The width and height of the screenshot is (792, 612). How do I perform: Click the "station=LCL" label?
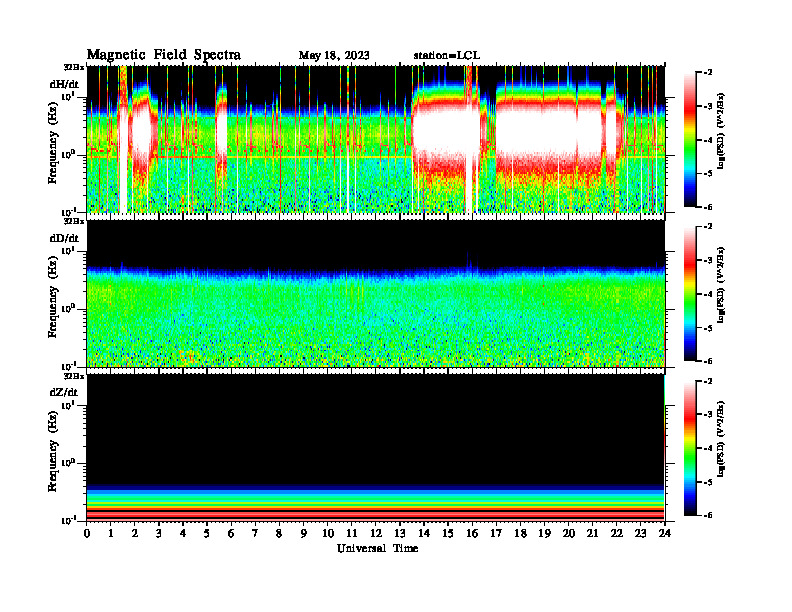coord(447,56)
